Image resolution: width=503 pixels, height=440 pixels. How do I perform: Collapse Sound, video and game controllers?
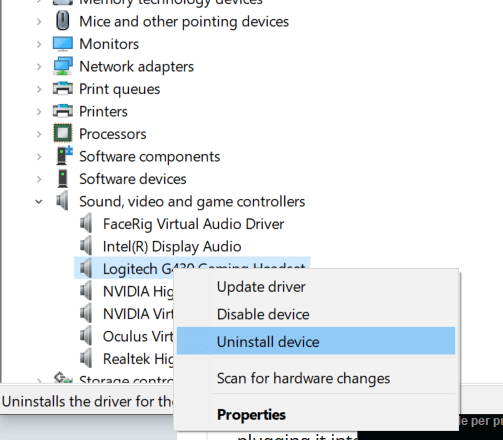[x=39, y=201]
